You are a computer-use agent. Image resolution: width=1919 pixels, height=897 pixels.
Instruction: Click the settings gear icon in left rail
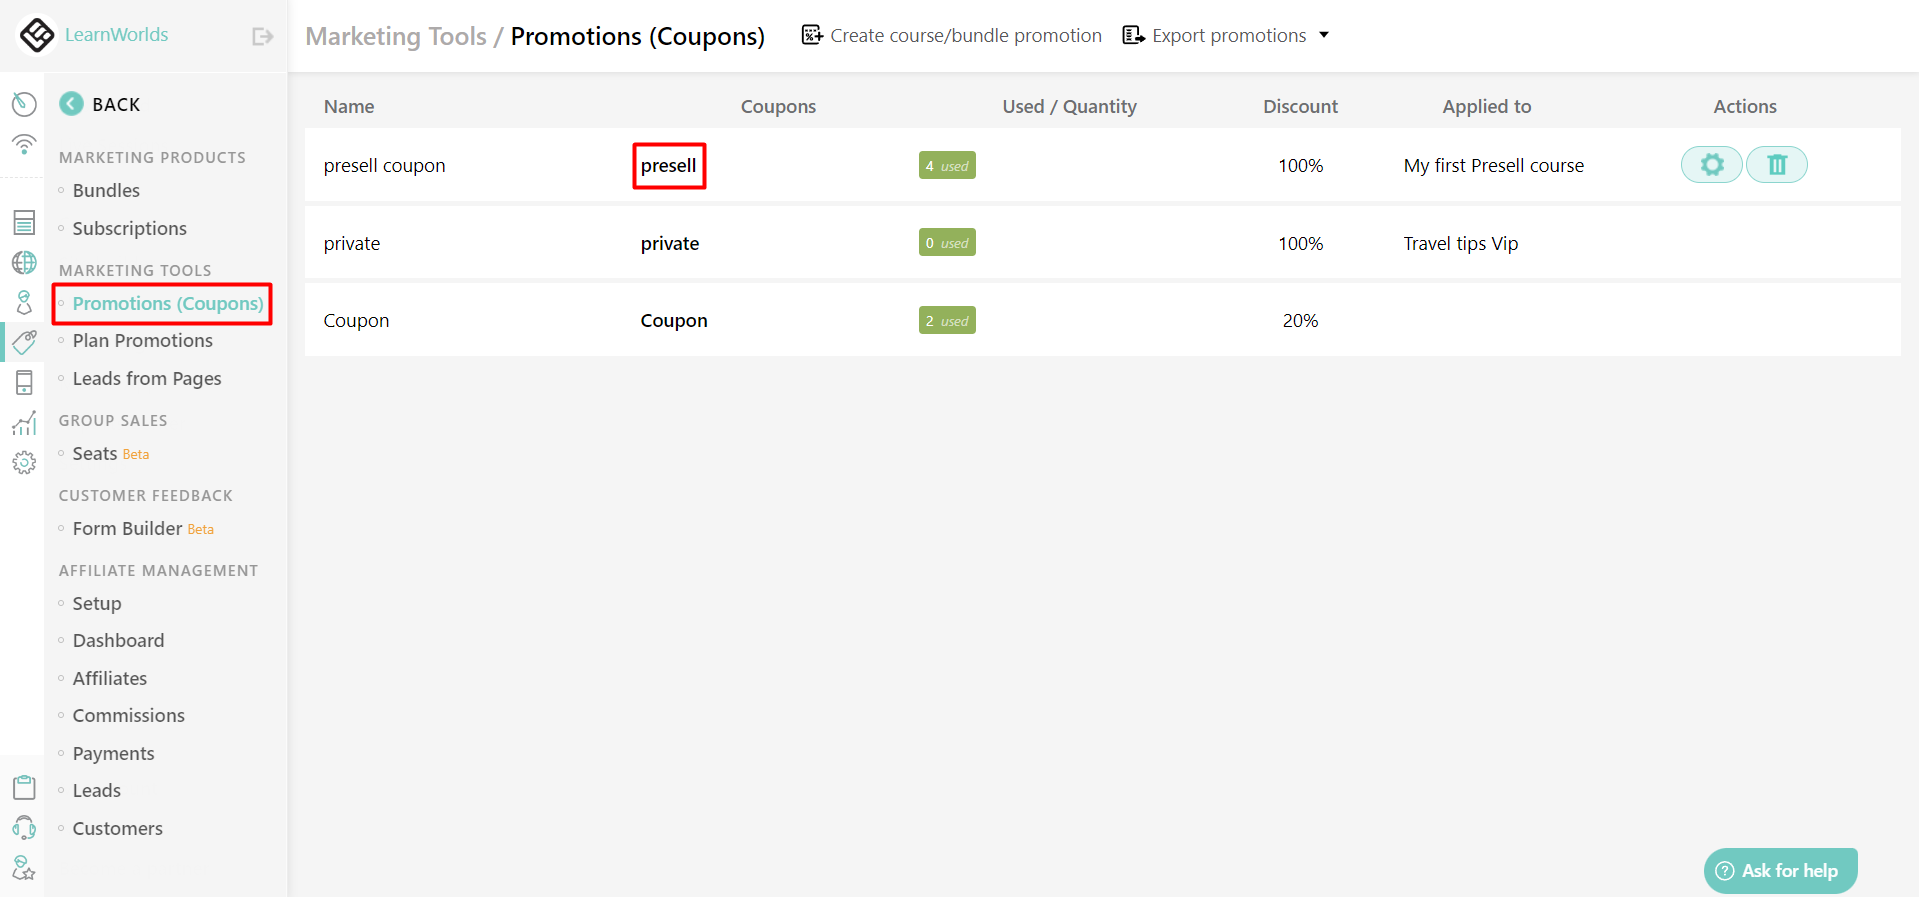24,462
